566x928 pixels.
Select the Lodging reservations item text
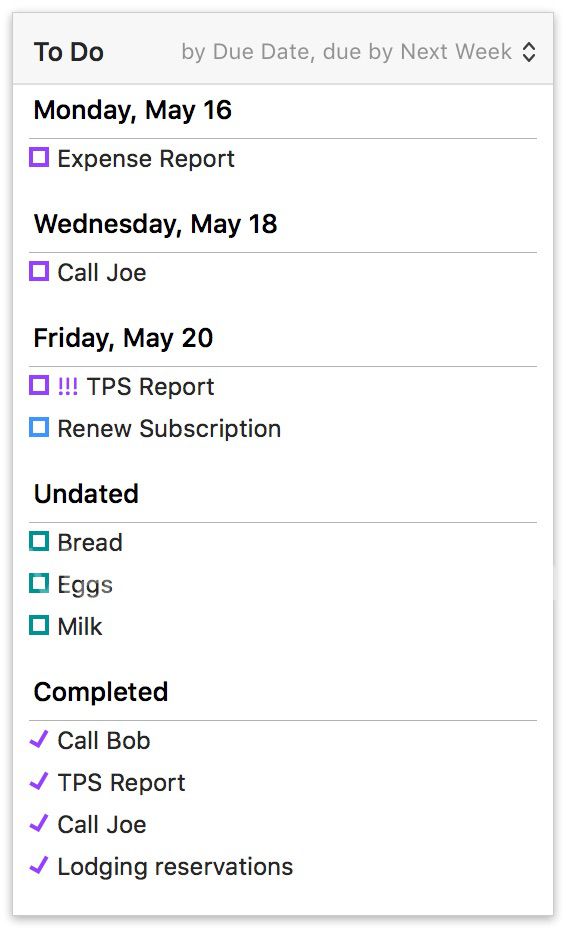pyautogui.click(x=175, y=867)
